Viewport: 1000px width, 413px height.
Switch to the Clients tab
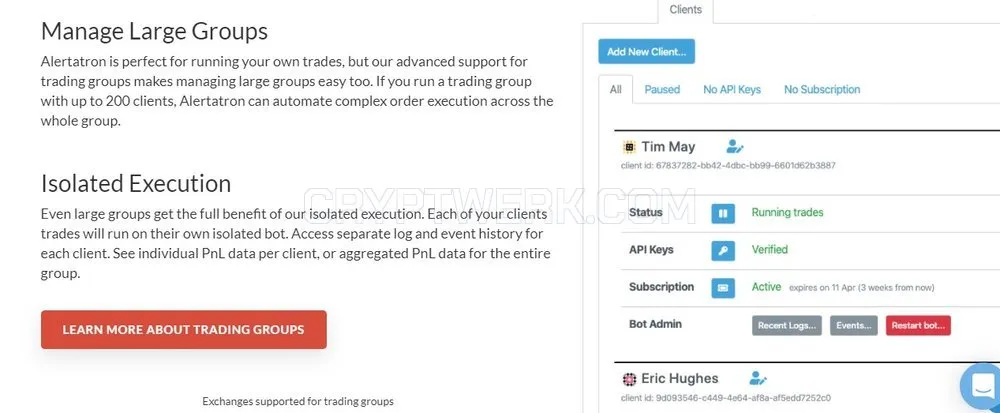click(x=686, y=10)
